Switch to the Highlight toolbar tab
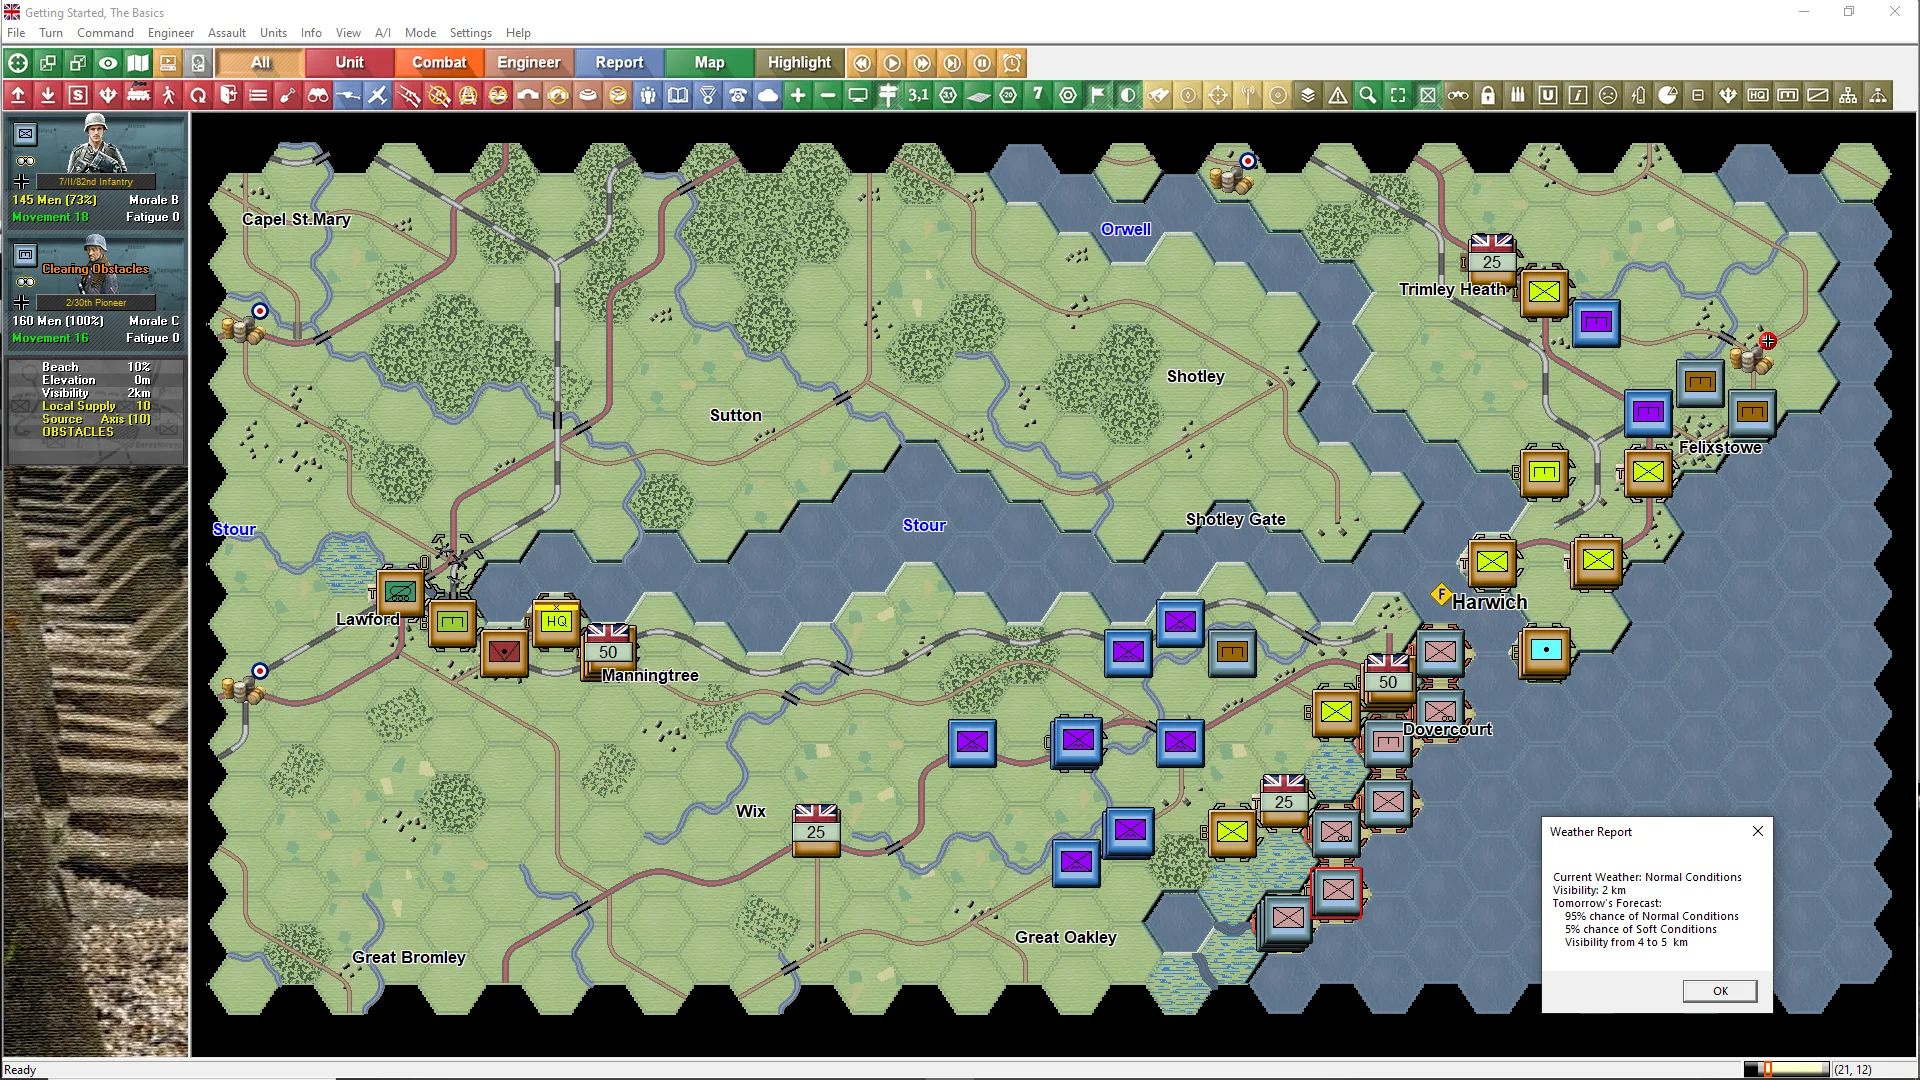Screen dimensions: 1920x1080 tap(799, 63)
